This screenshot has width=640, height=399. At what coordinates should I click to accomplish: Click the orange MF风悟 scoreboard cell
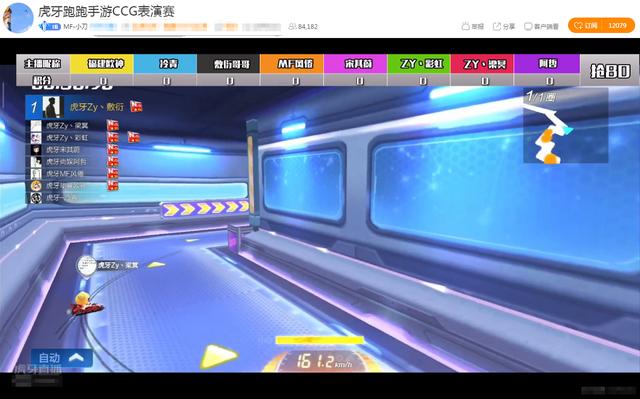click(292, 64)
